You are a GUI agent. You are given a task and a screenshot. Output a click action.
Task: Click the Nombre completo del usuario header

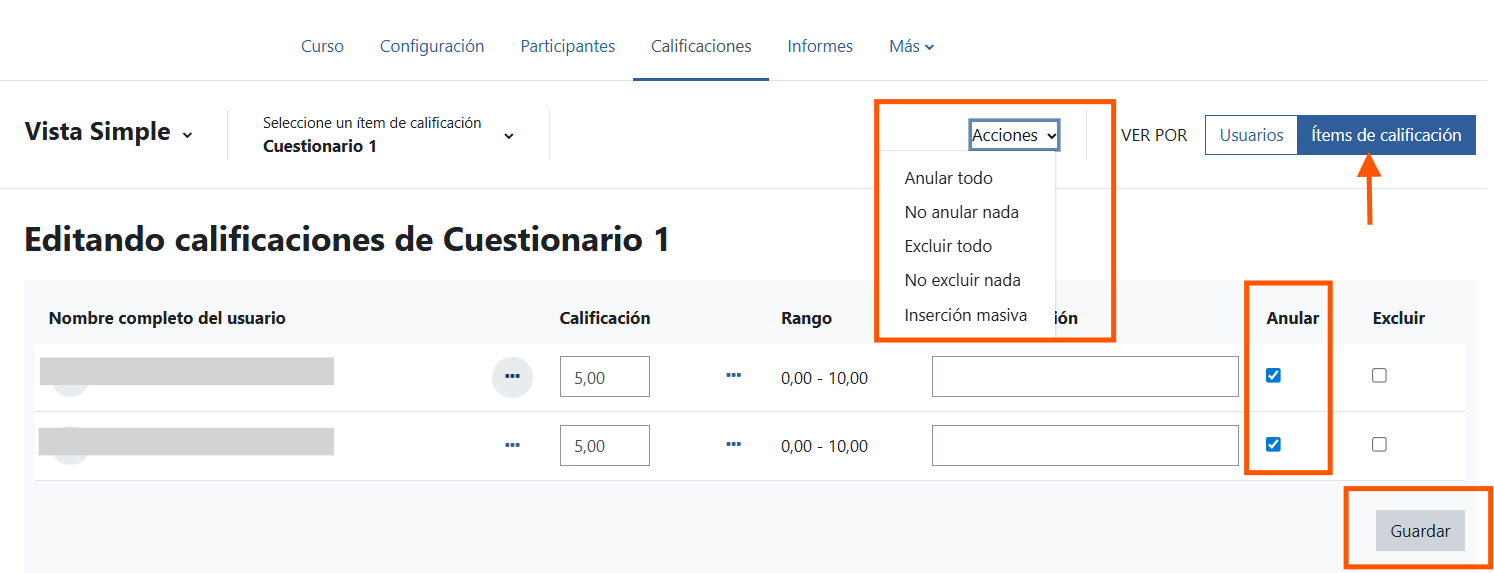pyautogui.click(x=167, y=318)
